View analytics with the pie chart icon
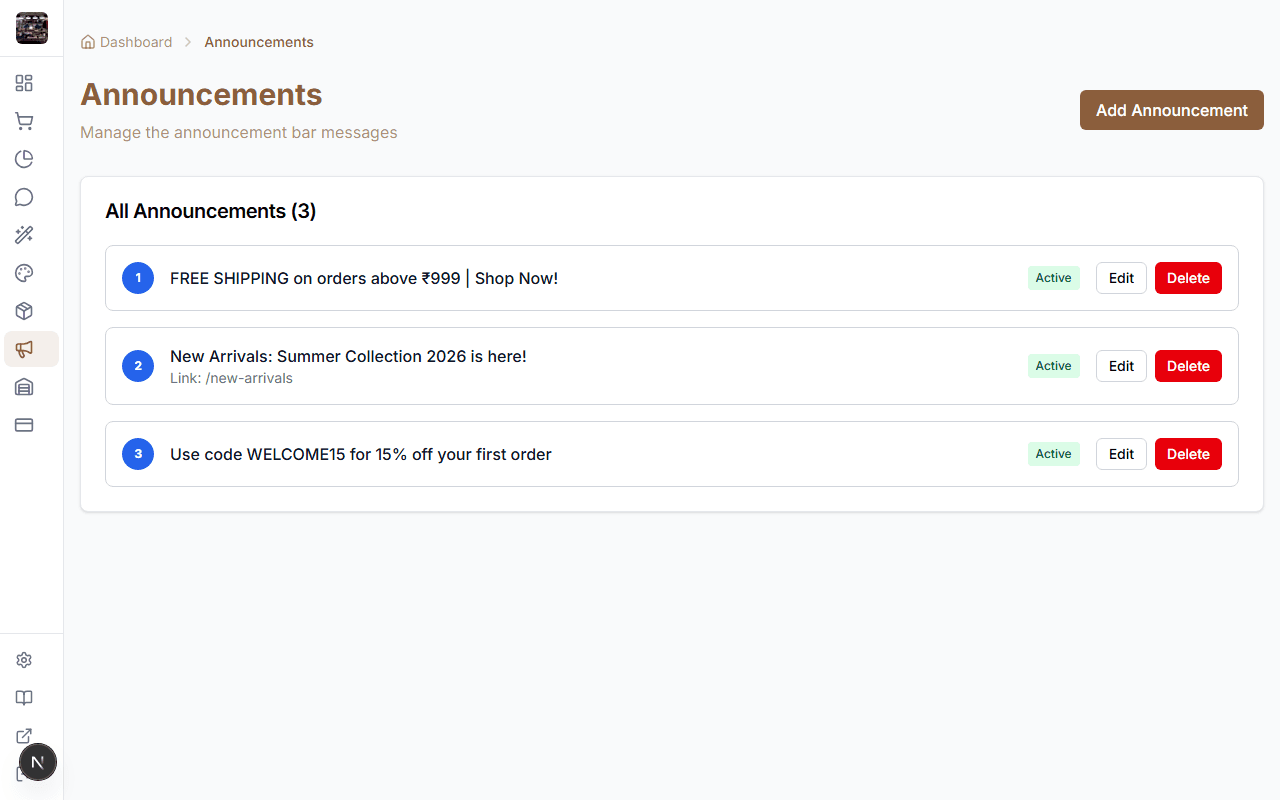The height and width of the screenshot is (800, 1280). click(24, 159)
